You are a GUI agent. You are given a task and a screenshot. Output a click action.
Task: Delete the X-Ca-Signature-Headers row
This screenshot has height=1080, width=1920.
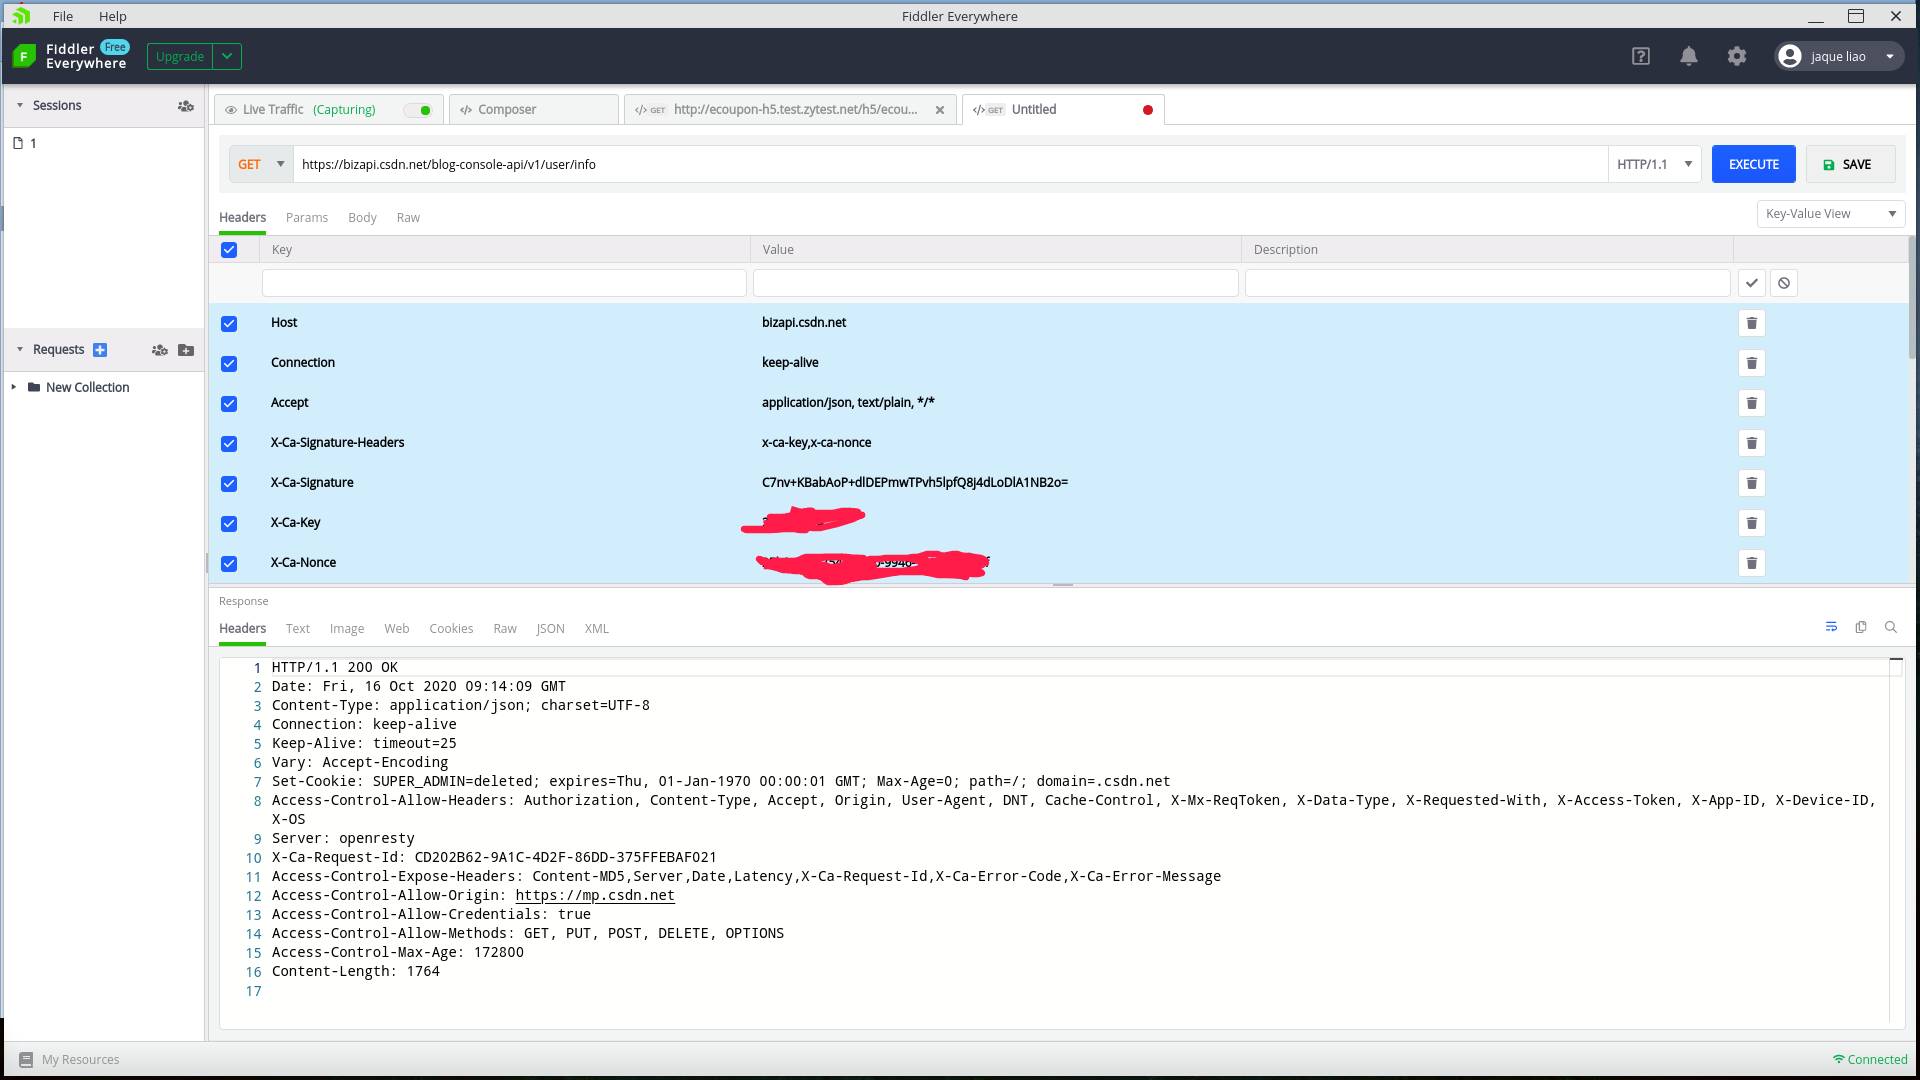point(1752,443)
